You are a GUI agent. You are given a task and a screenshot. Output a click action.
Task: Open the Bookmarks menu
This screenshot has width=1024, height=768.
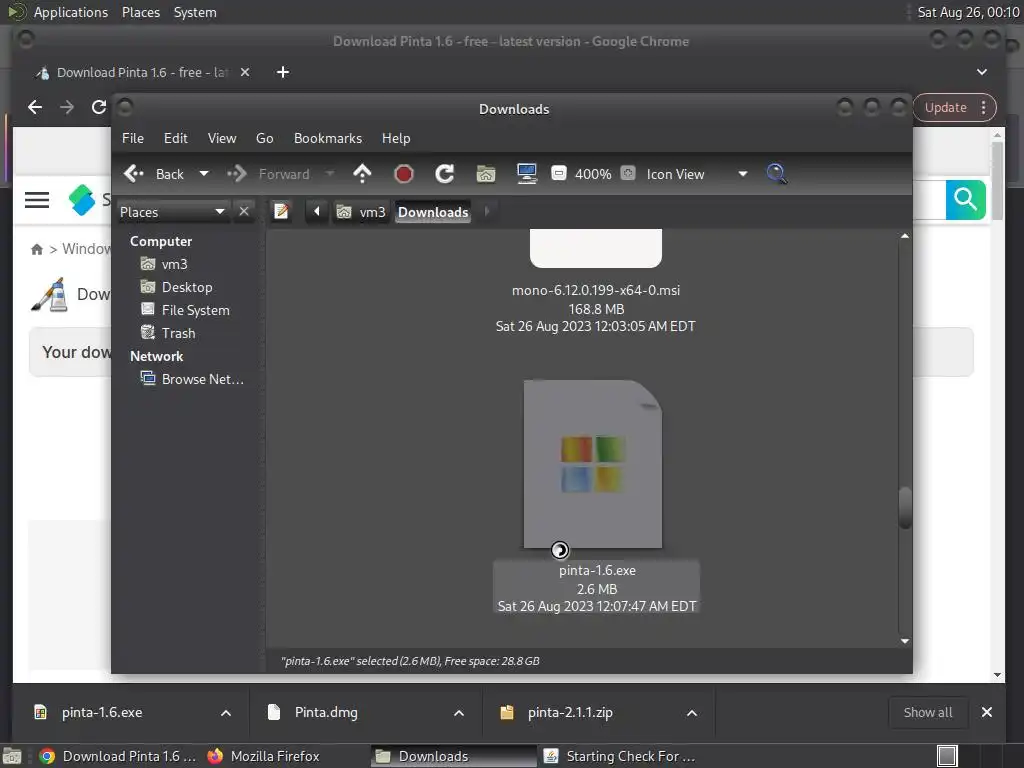[x=328, y=138]
